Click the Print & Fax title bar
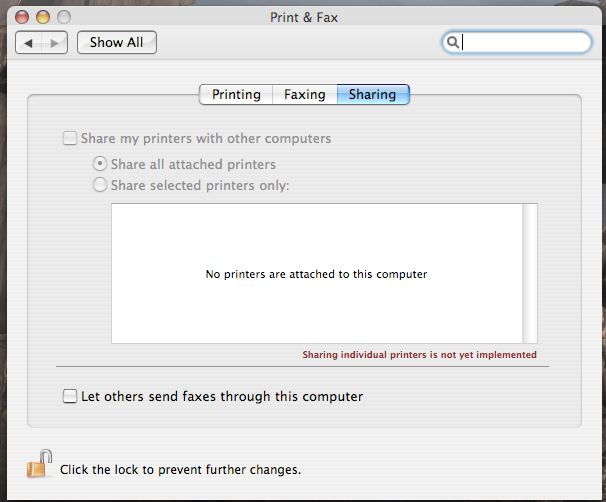The height and width of the screenshot is (502, 606). [304, 17]
